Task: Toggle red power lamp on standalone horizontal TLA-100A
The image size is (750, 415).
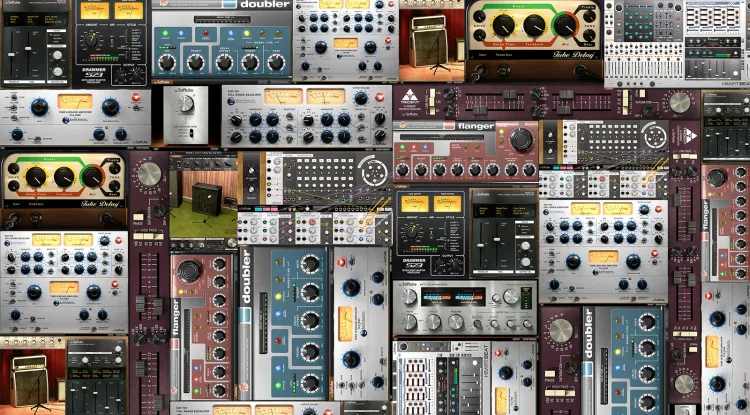Action: [x=136, y=98]
